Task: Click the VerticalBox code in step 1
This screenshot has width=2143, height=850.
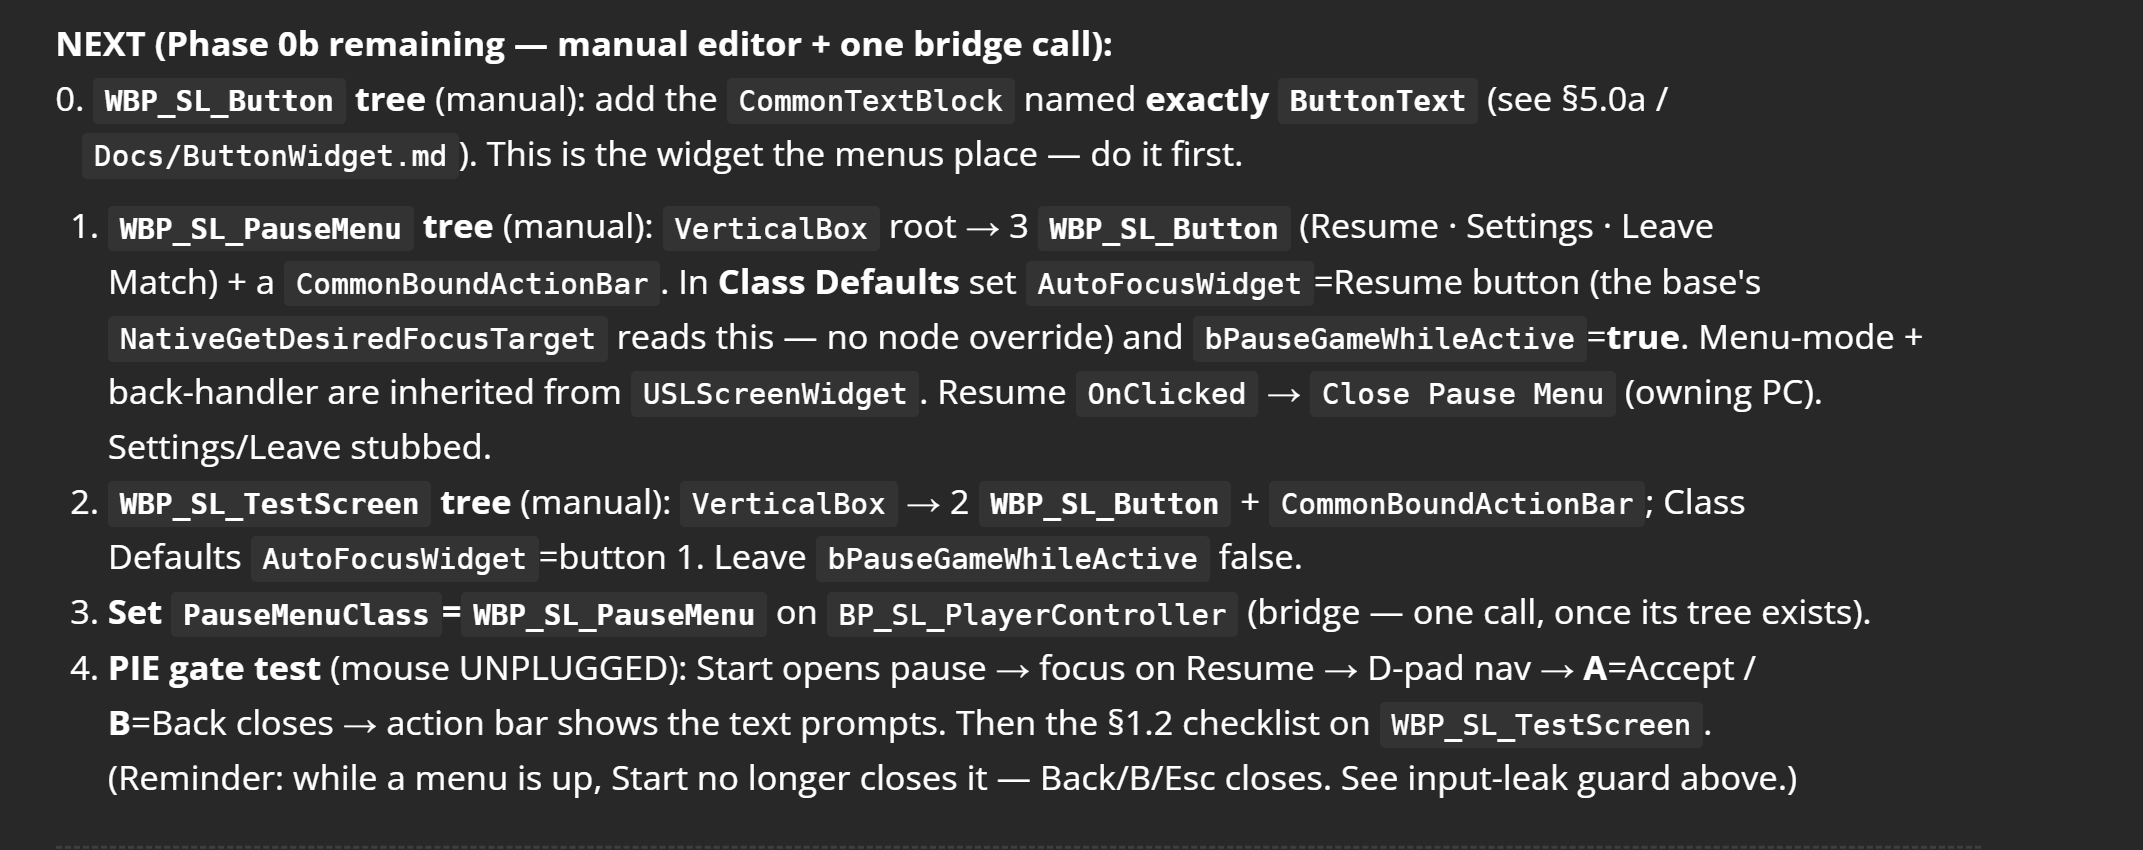Action: tap(771, 229)
